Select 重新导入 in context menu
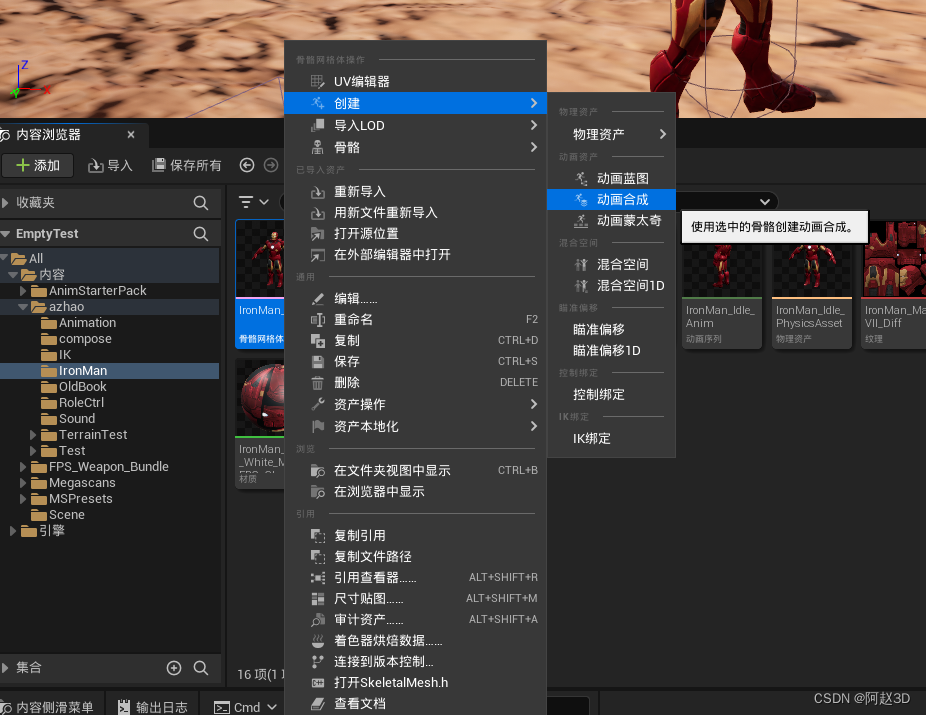 (x=415, y=191)
